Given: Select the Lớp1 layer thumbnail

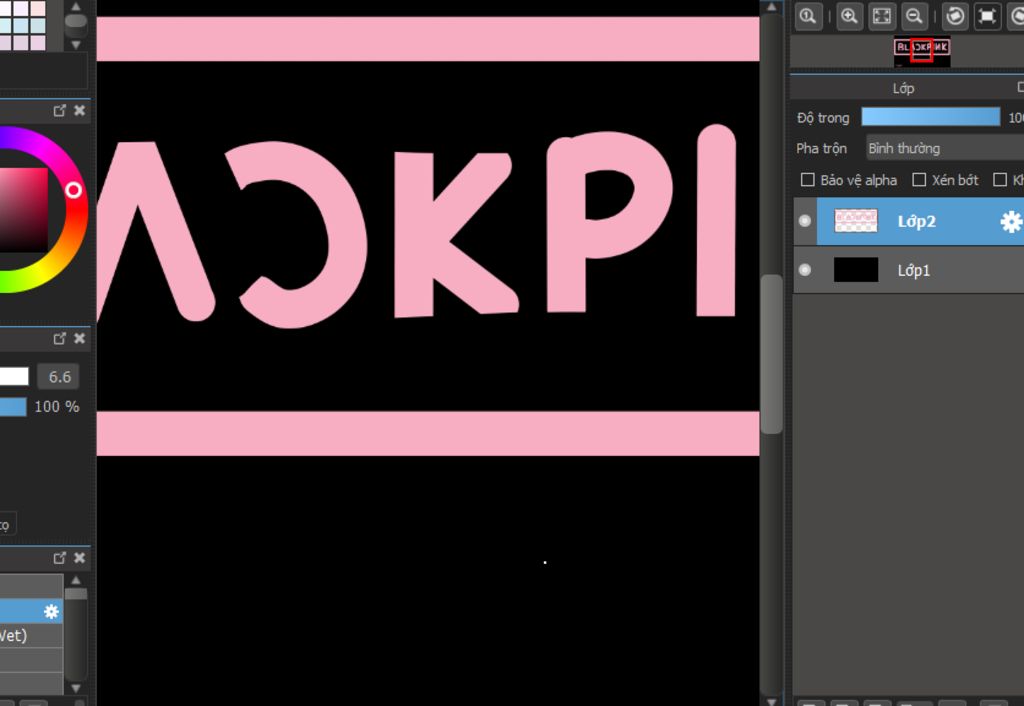Looking at the screenshot, I should coord(856,270).
